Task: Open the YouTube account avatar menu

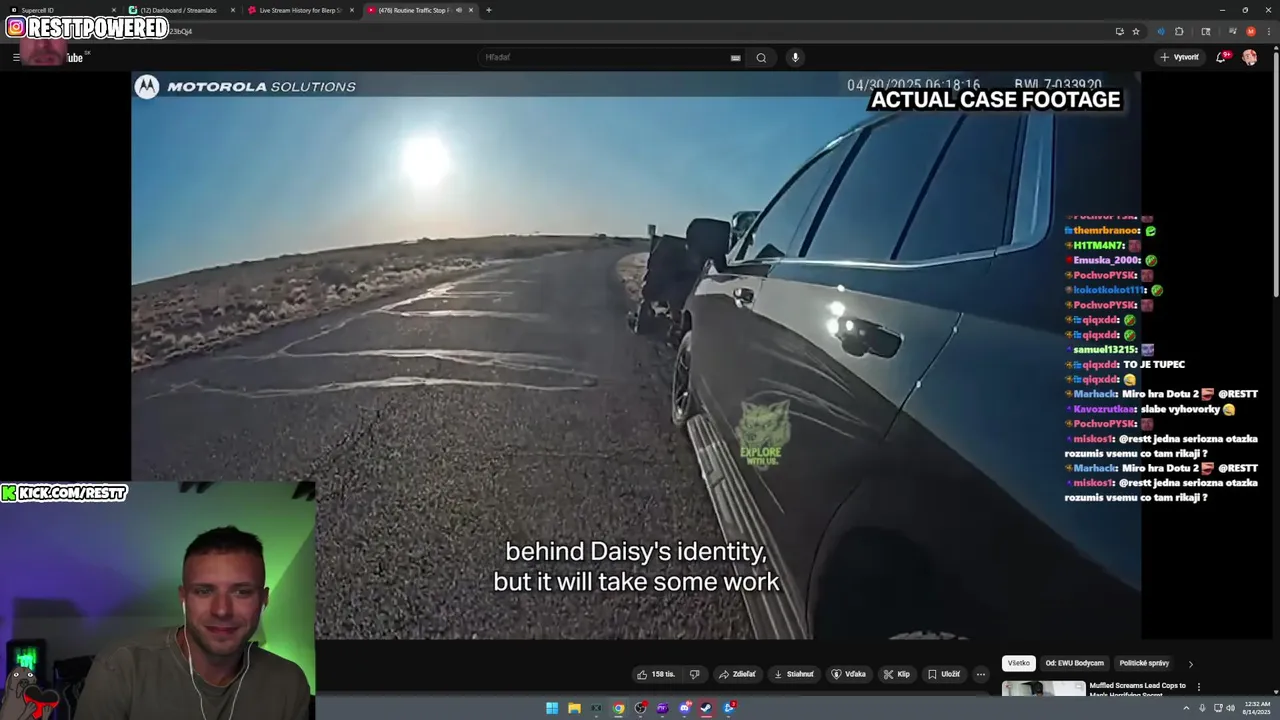Action: click(1250, 57)
